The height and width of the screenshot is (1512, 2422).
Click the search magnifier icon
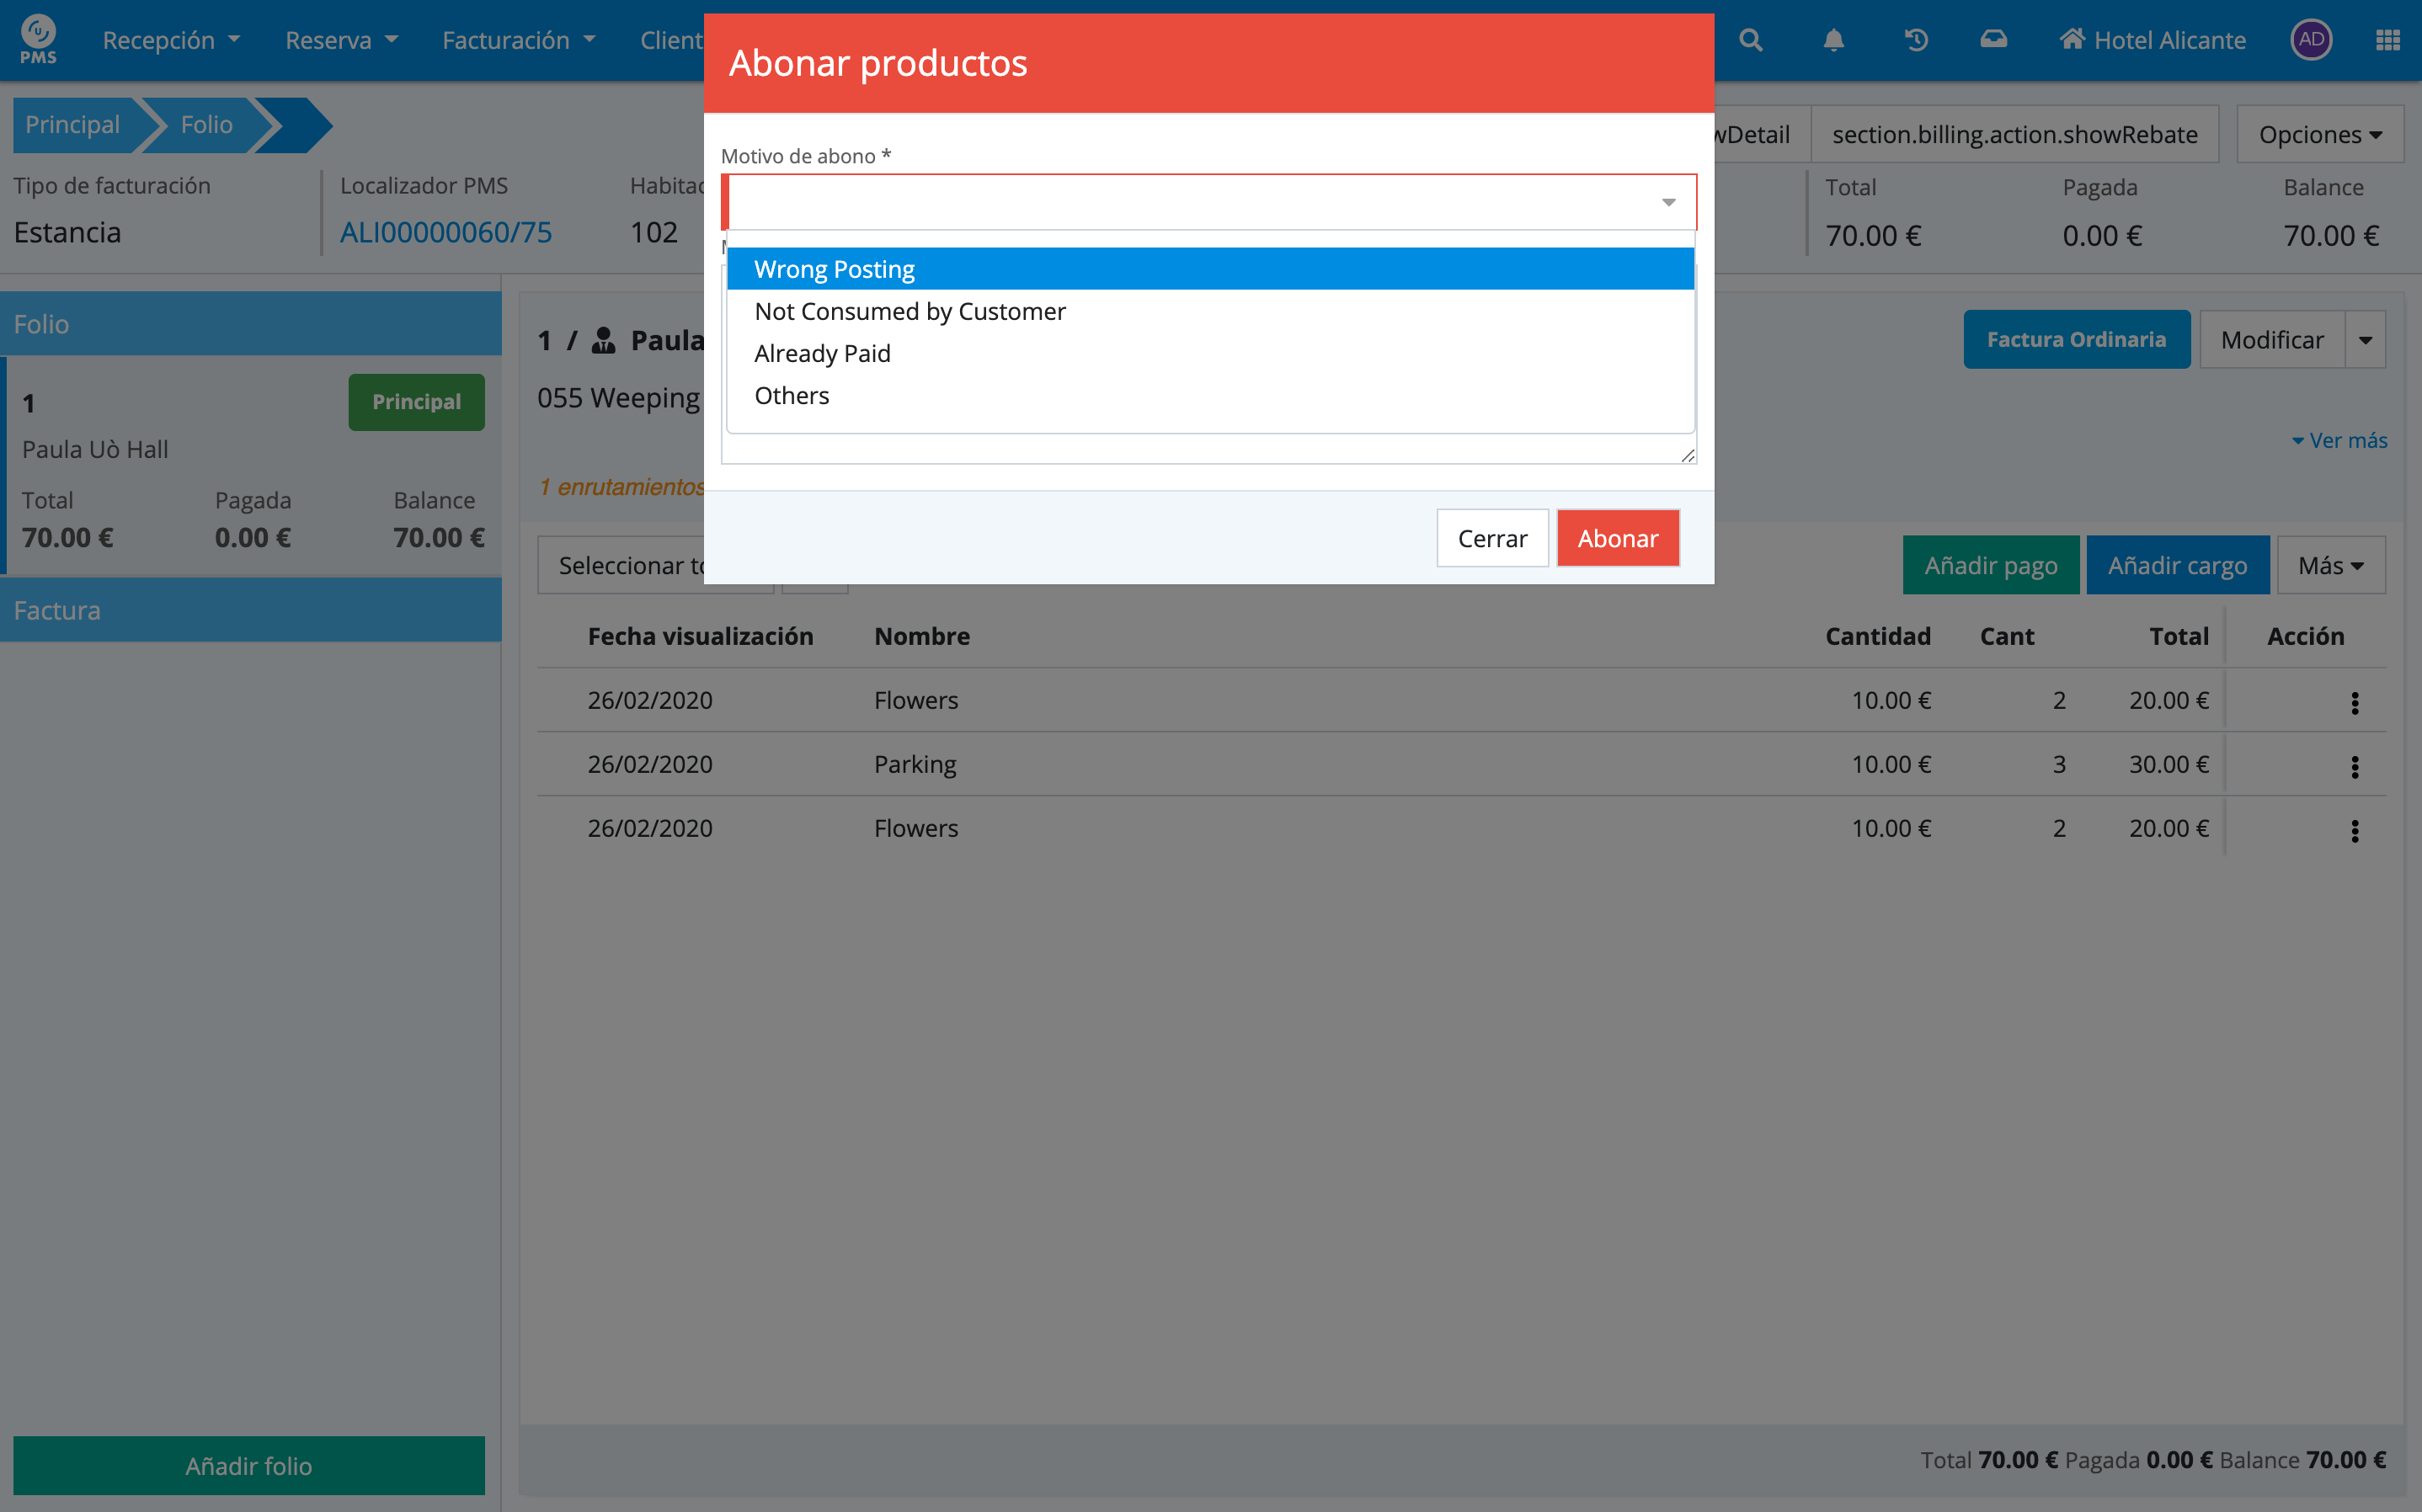1750,40
